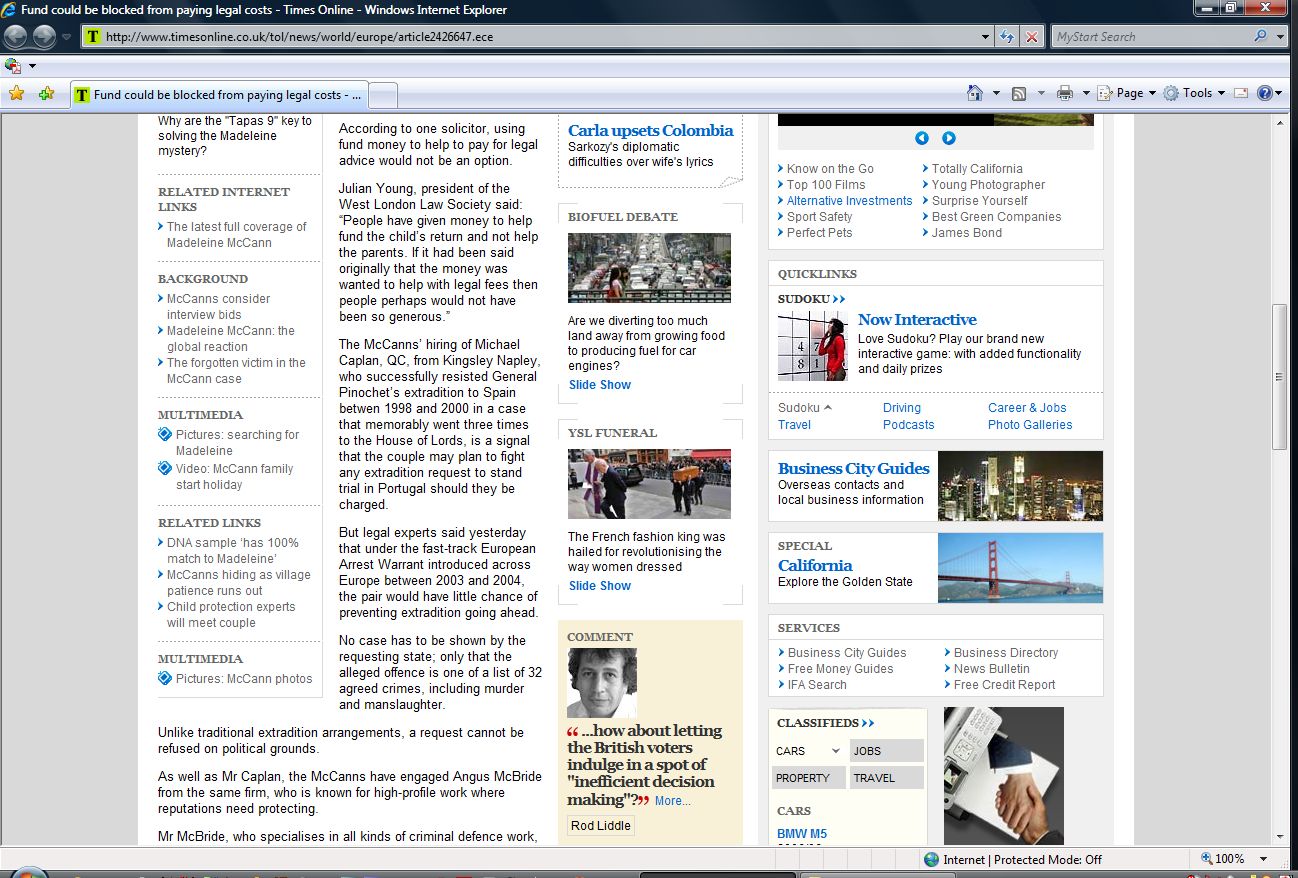This screenshot has height=878, width=1298.
Task: Click the Refresh page icon
Action: coord(1008,37)
